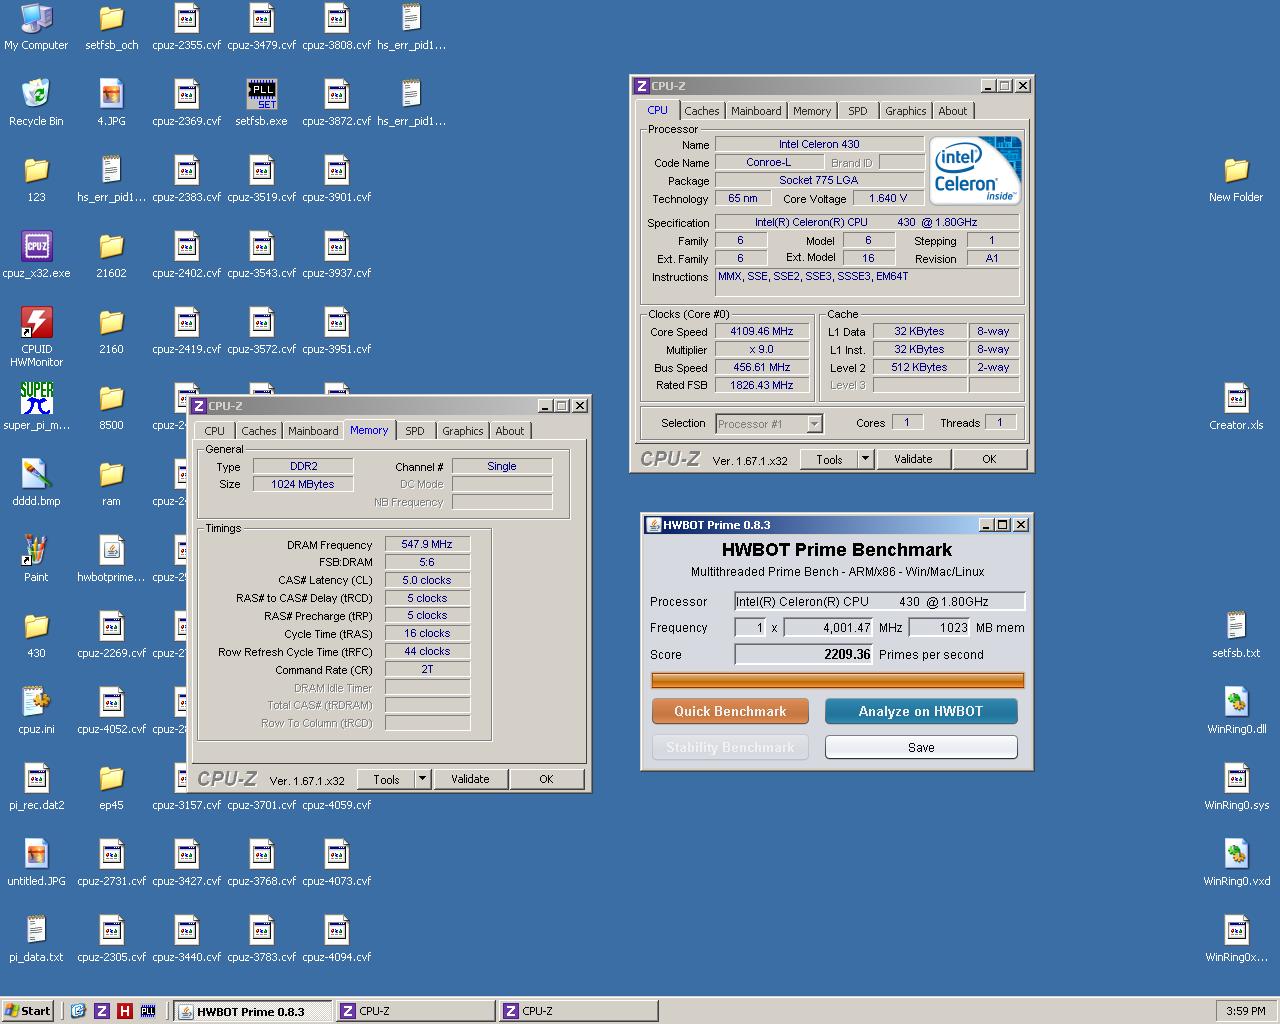
Task: Click DRAM Frequency value 547.9 MHz
Action: point(427,545)
